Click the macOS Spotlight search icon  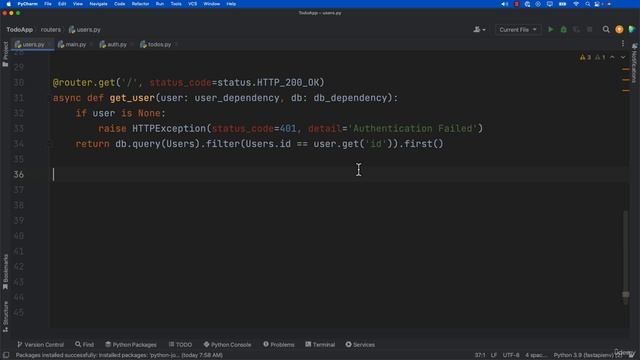click(x=587, y=4)
